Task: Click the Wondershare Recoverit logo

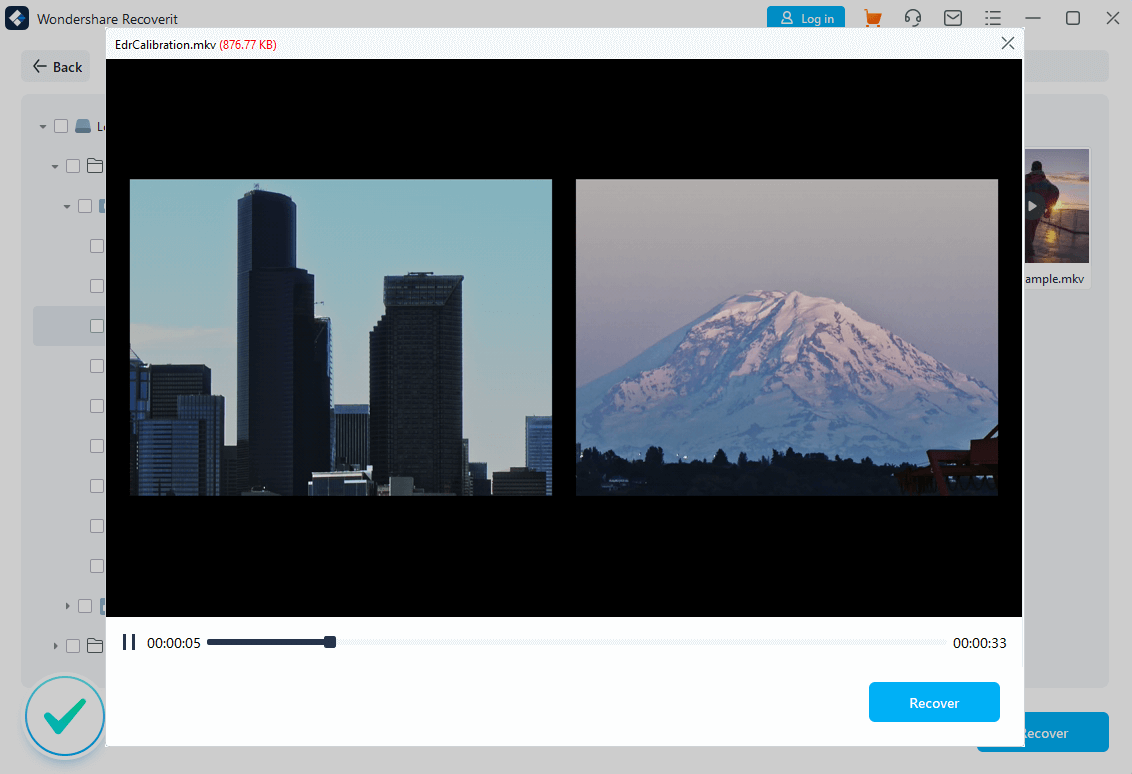Action: (16, 18)
